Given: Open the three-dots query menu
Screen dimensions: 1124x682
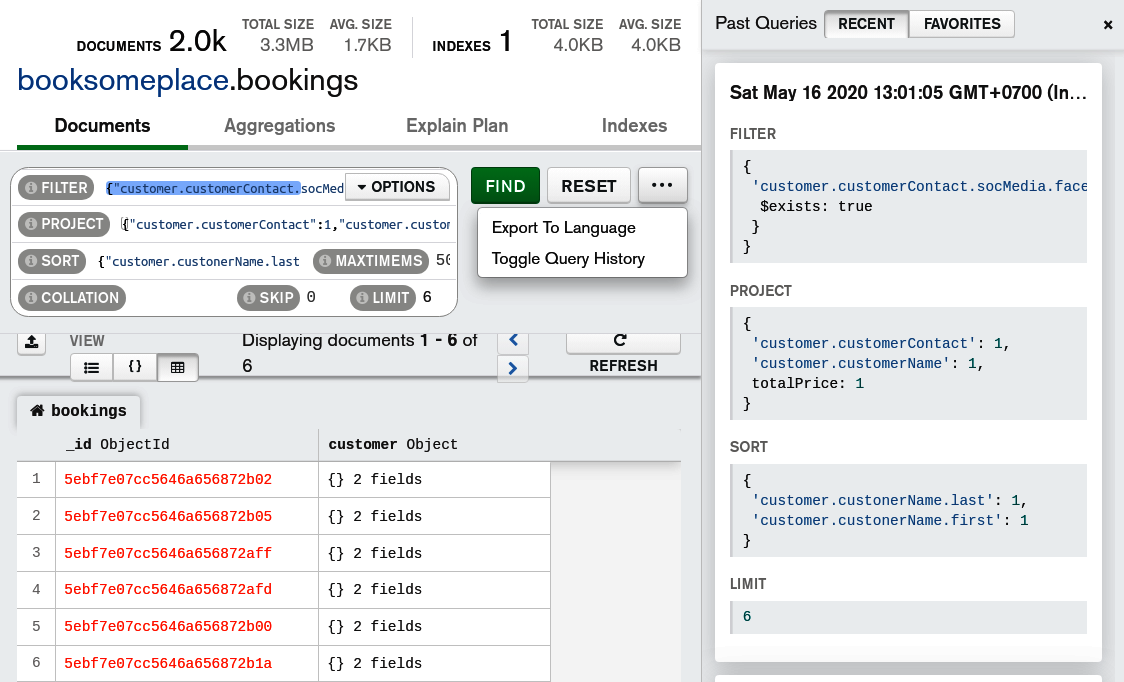Looking at the screenshot, I should point(662,186).
